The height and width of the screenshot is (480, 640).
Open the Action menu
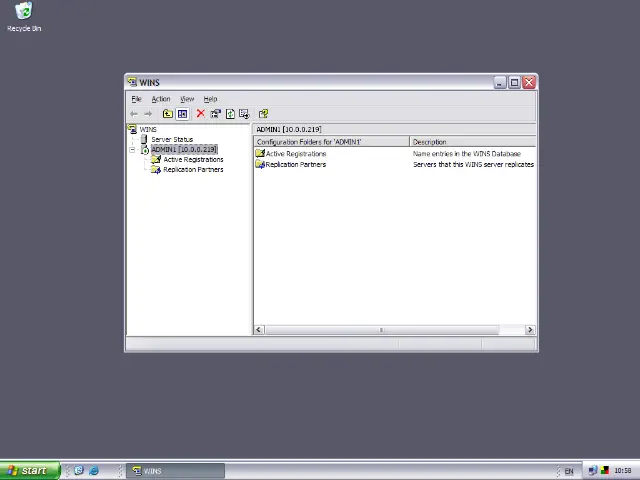click(x=161, y=99)
